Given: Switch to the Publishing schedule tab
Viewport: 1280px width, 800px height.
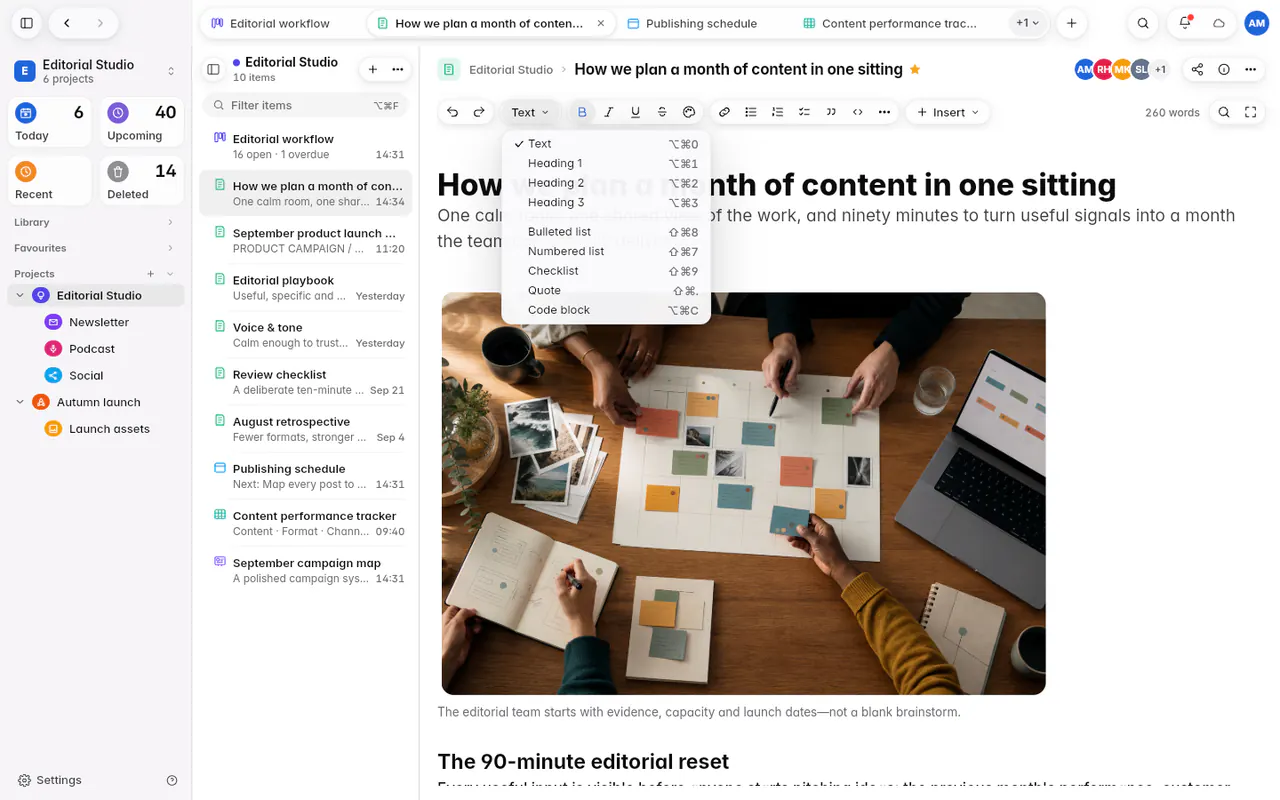Looking at the screenshot, I should [x=700, y=23].
